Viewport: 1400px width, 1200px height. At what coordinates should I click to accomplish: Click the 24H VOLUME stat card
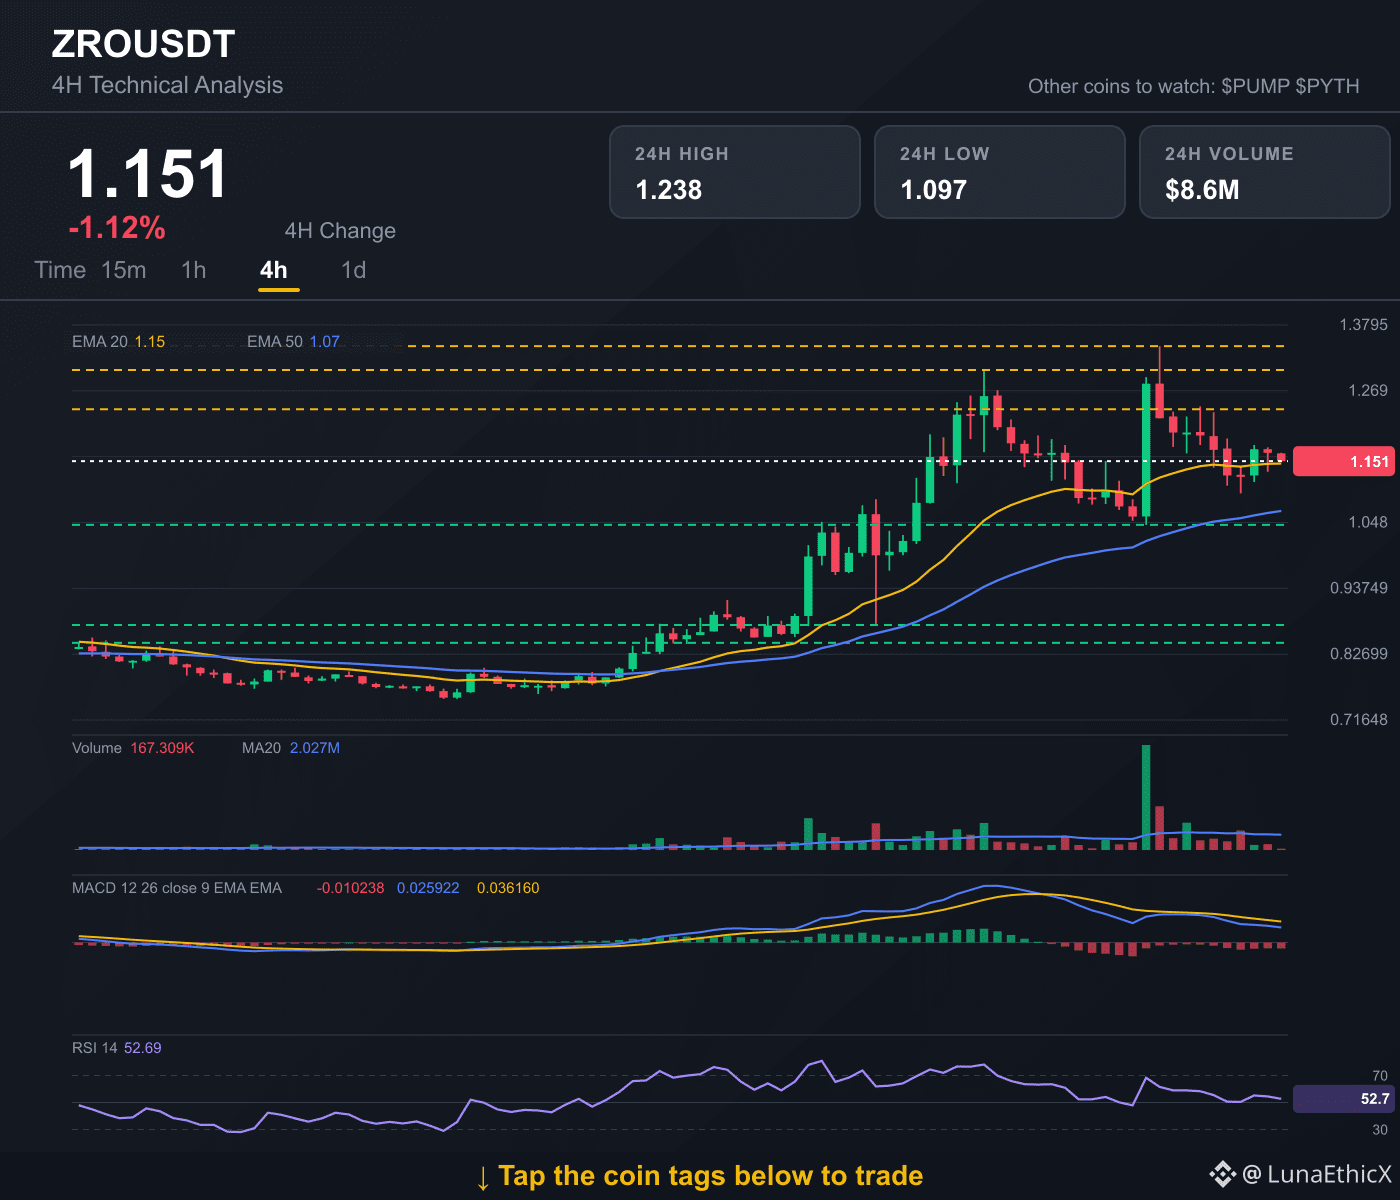(x=1265, y=172)
